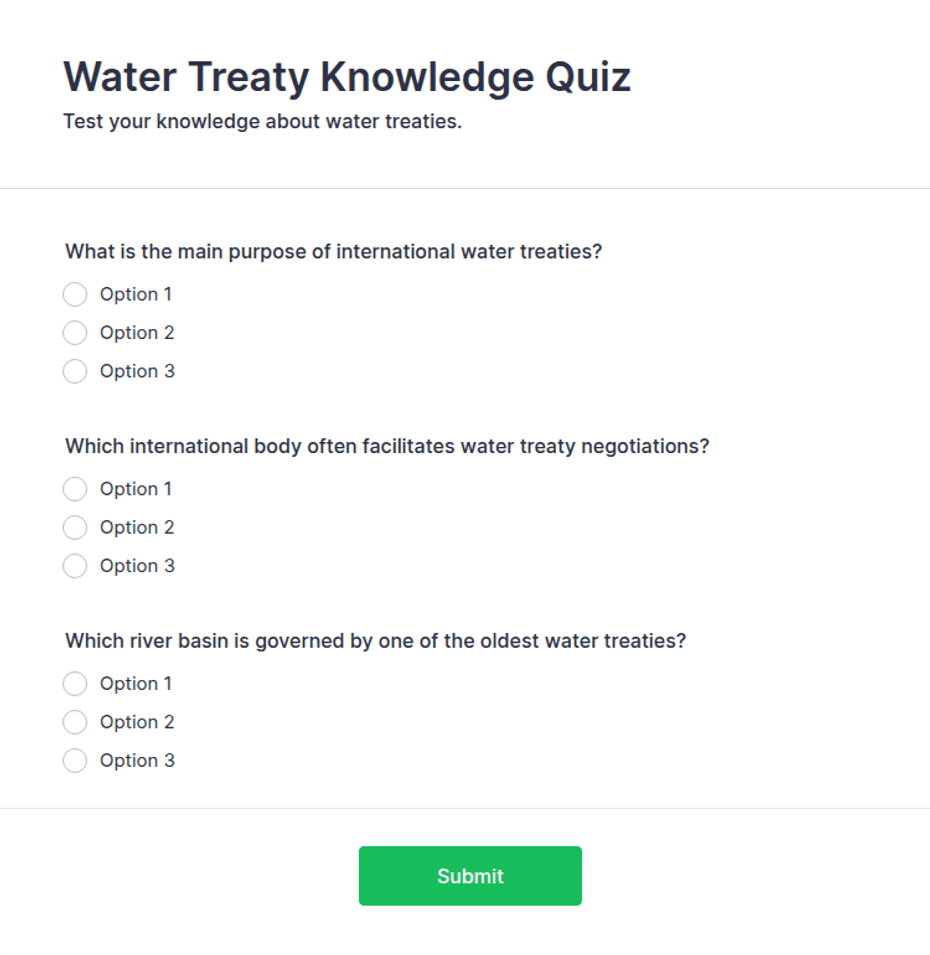Viewport: 930px width, 955px height.
Task: Click the Option 3 label under first question
Action: 137,371
